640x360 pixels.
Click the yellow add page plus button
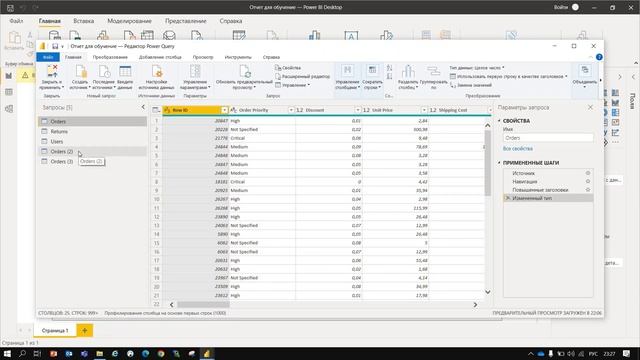click(x=84, y=330)
